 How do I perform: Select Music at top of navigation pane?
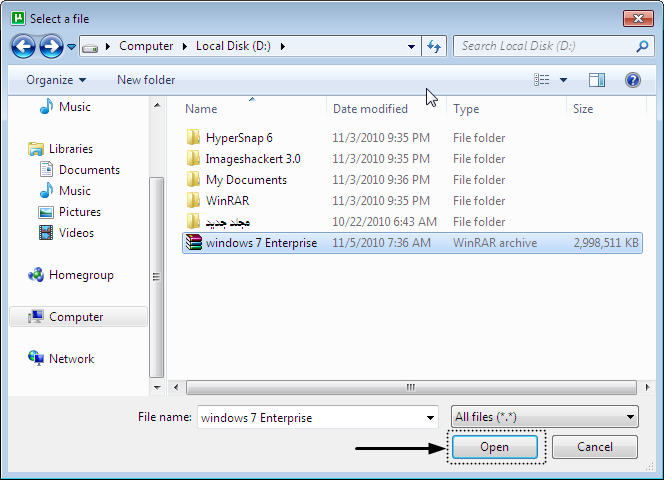tap(75, 107)
